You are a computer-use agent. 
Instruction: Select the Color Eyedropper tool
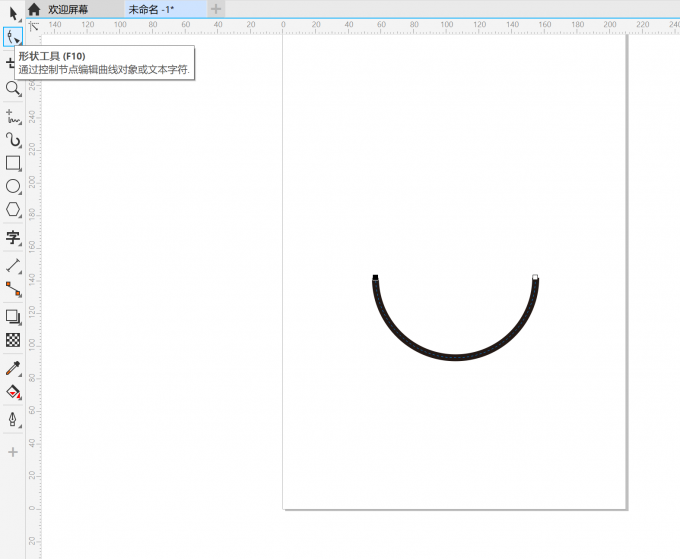(13, 368)
